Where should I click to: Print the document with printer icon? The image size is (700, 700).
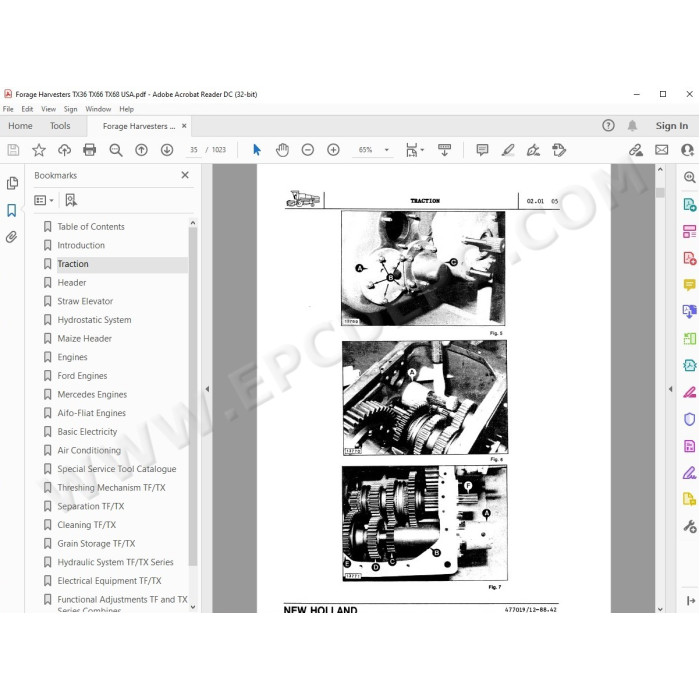[90, 150]
